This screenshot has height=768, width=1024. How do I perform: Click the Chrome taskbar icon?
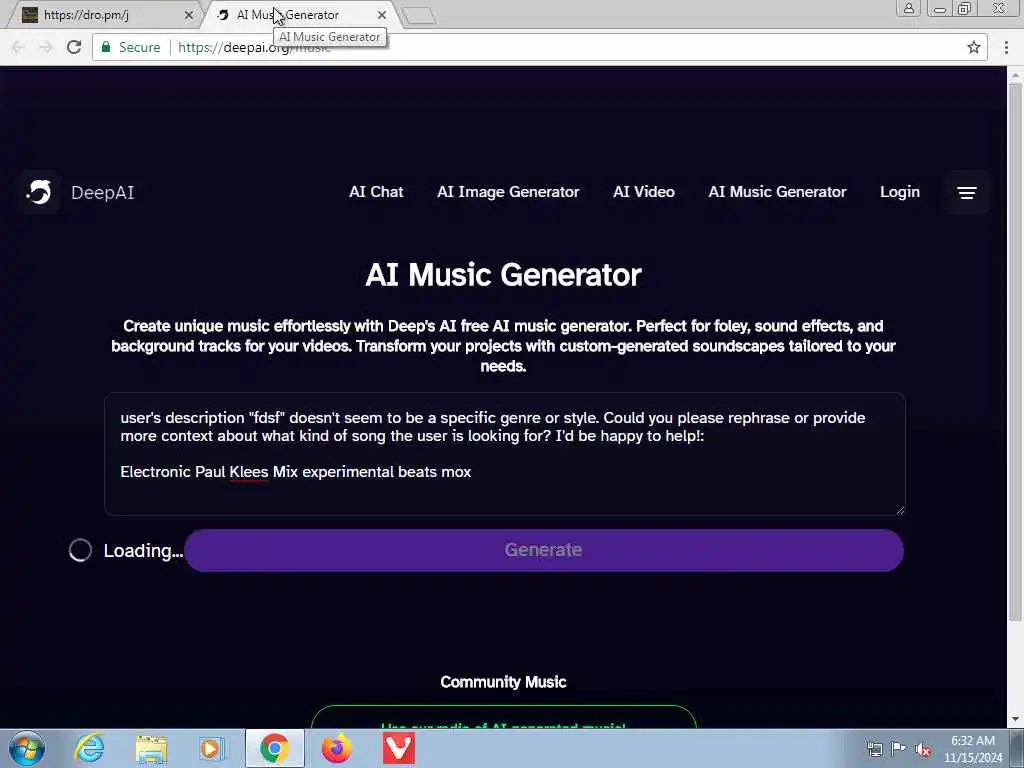coord(275,748)
